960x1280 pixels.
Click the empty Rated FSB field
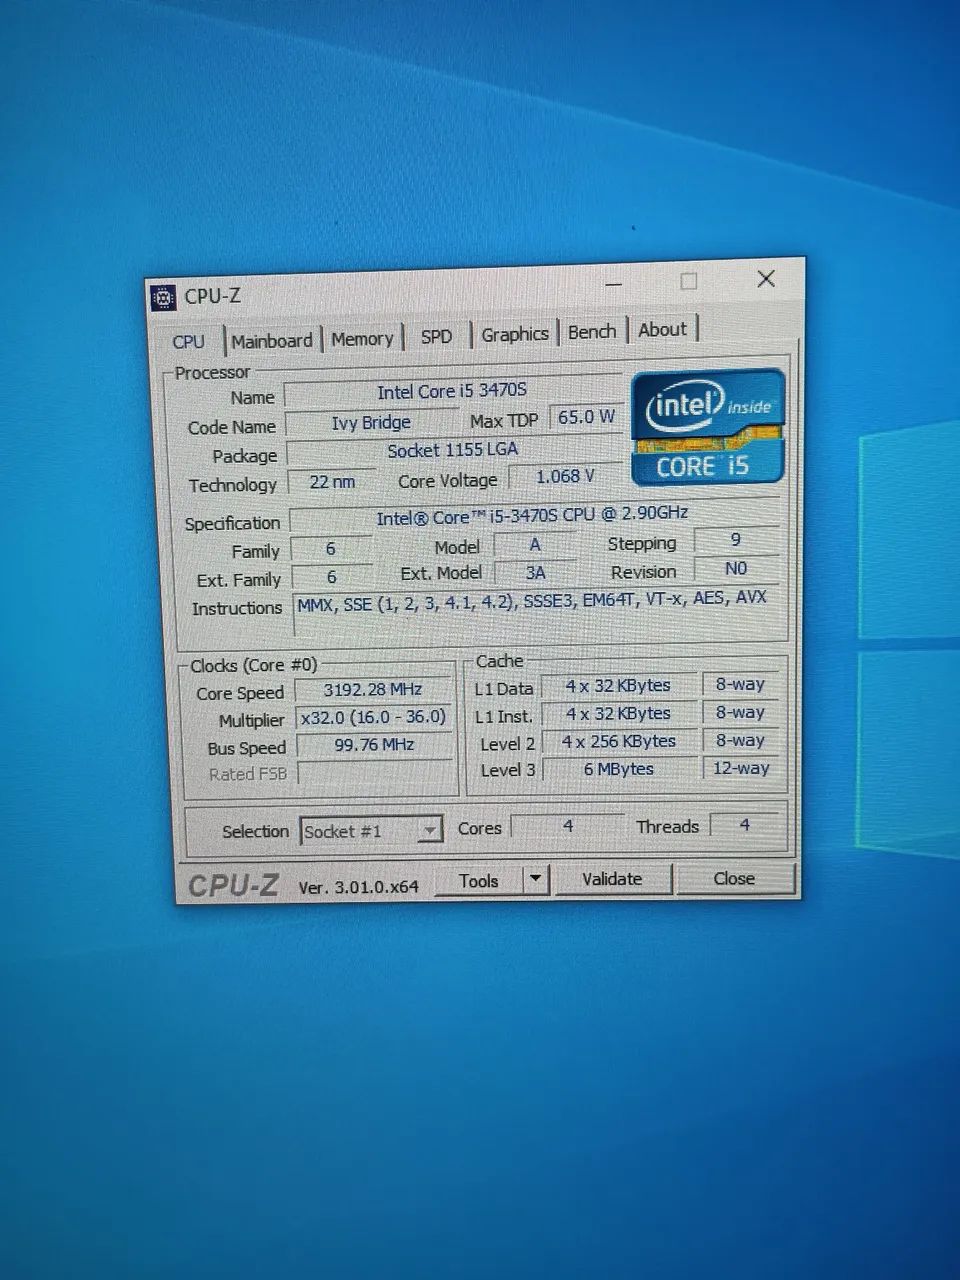pos(375,773)
